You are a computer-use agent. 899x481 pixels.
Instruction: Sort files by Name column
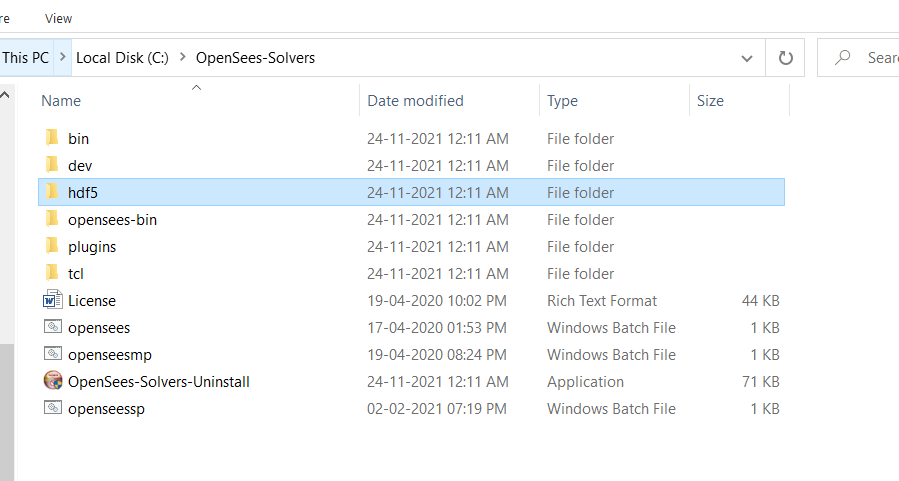coord(61,101)
